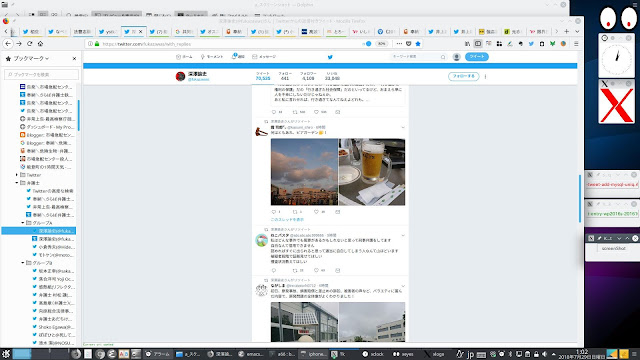Screen dimensions: 640x360
Task: Open the profile more options vertical dots
Action: click(485, 76)
